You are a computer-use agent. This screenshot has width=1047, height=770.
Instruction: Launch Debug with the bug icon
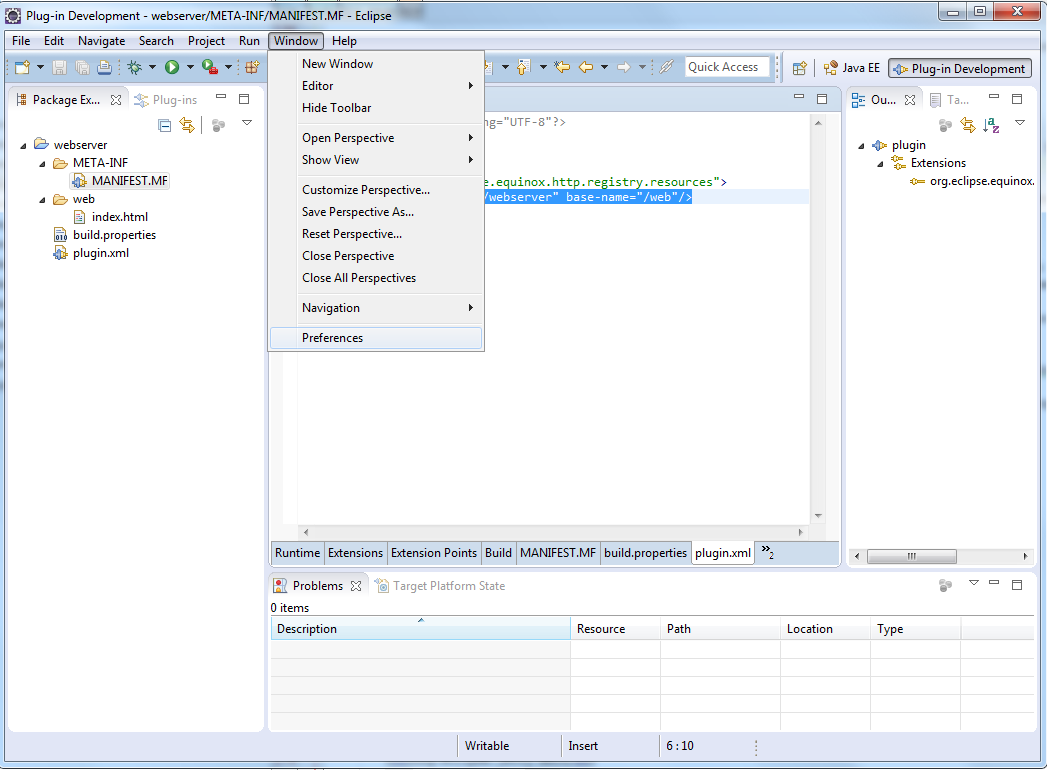click(135, 67)
